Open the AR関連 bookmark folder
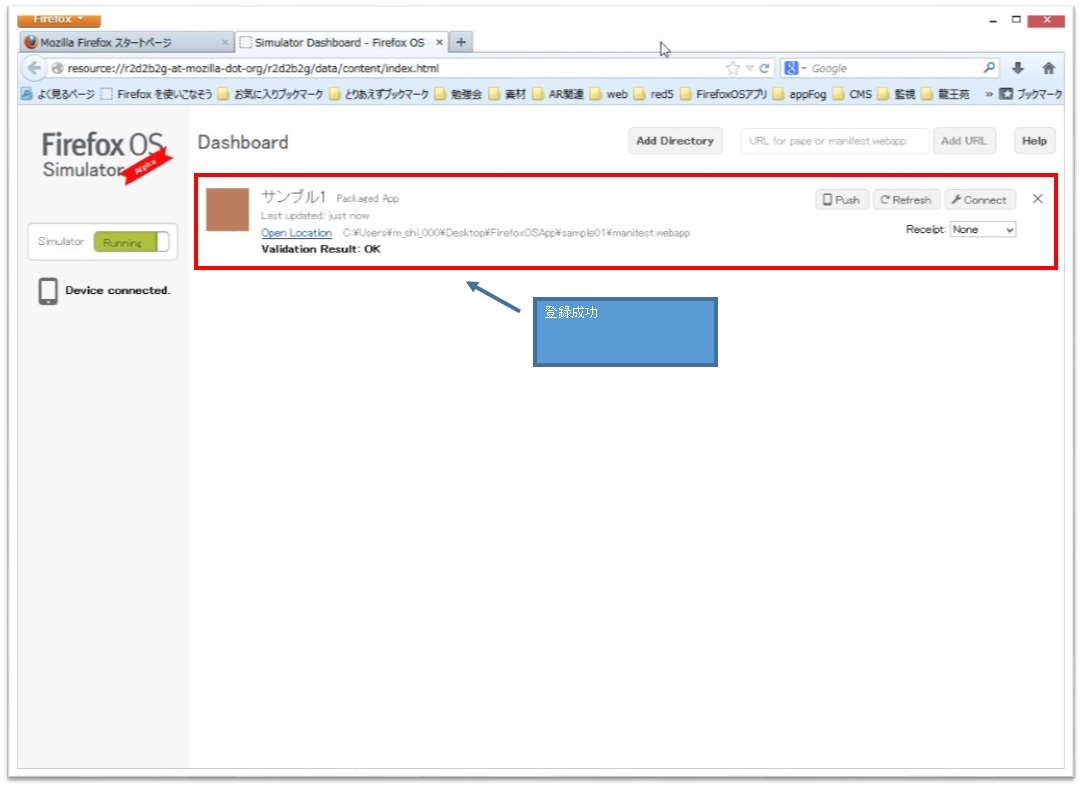The width and height of the screenshot is (1082, 788). [x=558, y=94]
